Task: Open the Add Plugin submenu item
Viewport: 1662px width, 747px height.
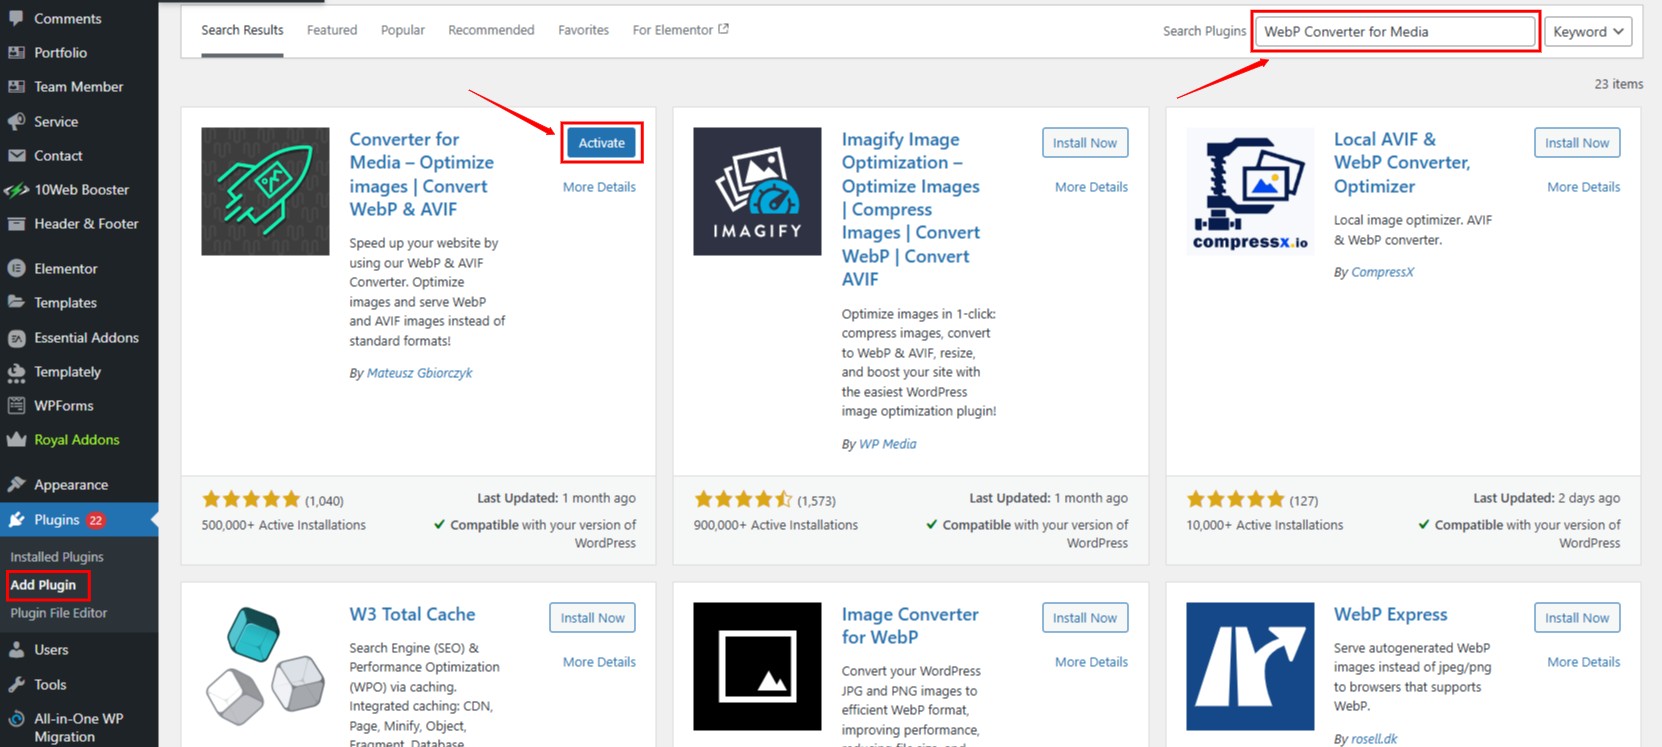Action: [43, 585]
